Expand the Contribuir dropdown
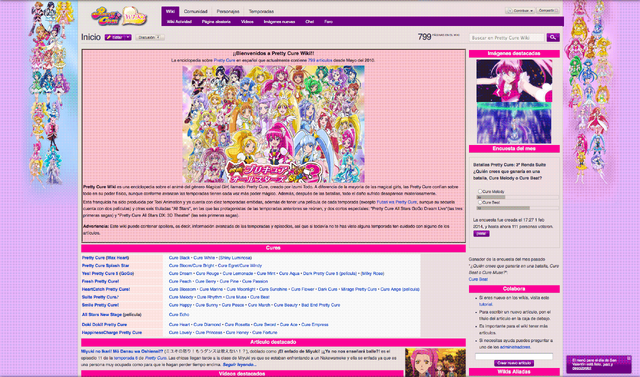This screenshot has width=640, height=377. pos(520,11)
